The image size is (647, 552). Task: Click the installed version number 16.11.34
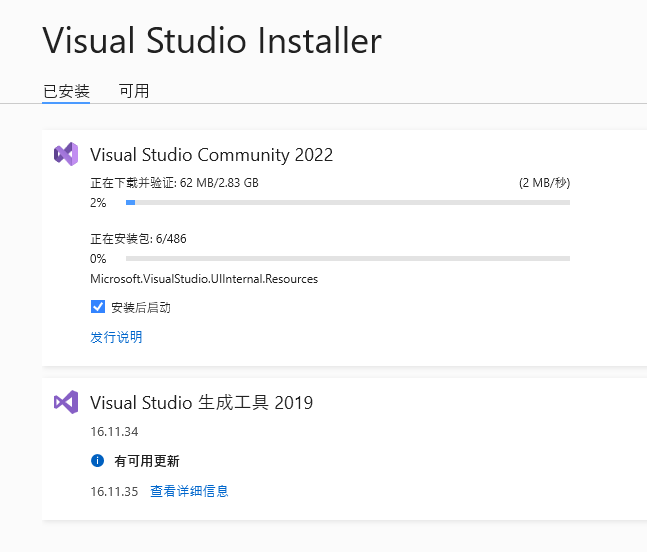tap(114, 432)
